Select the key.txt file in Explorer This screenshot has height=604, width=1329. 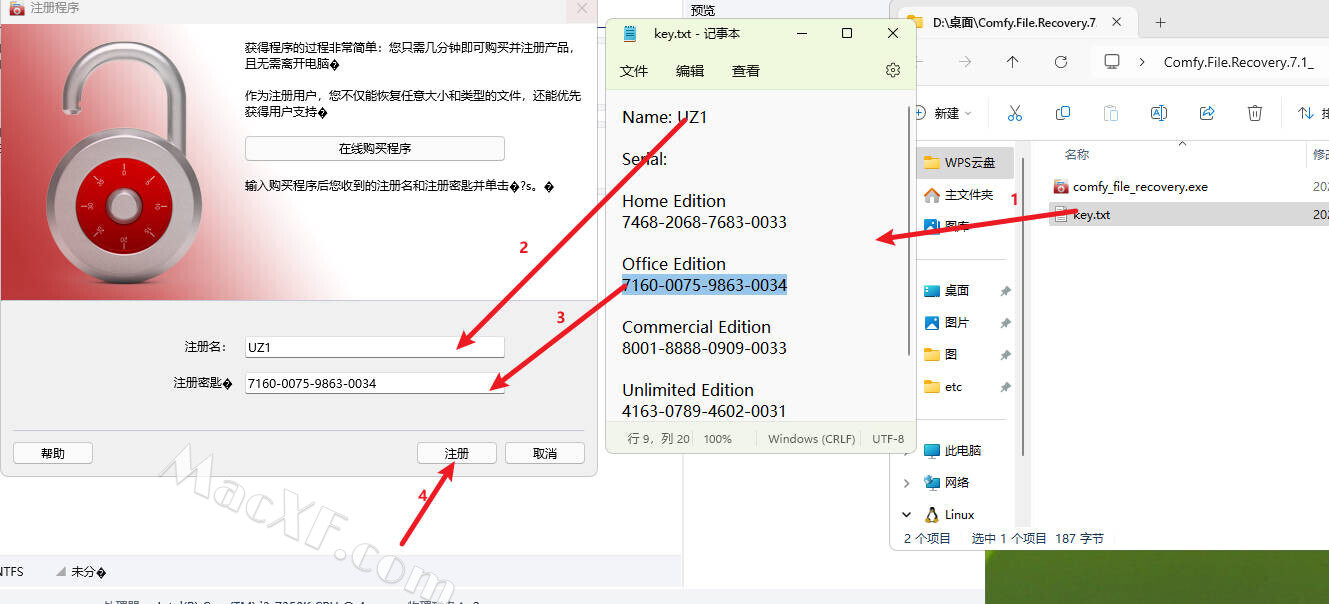coord(1189,215)
